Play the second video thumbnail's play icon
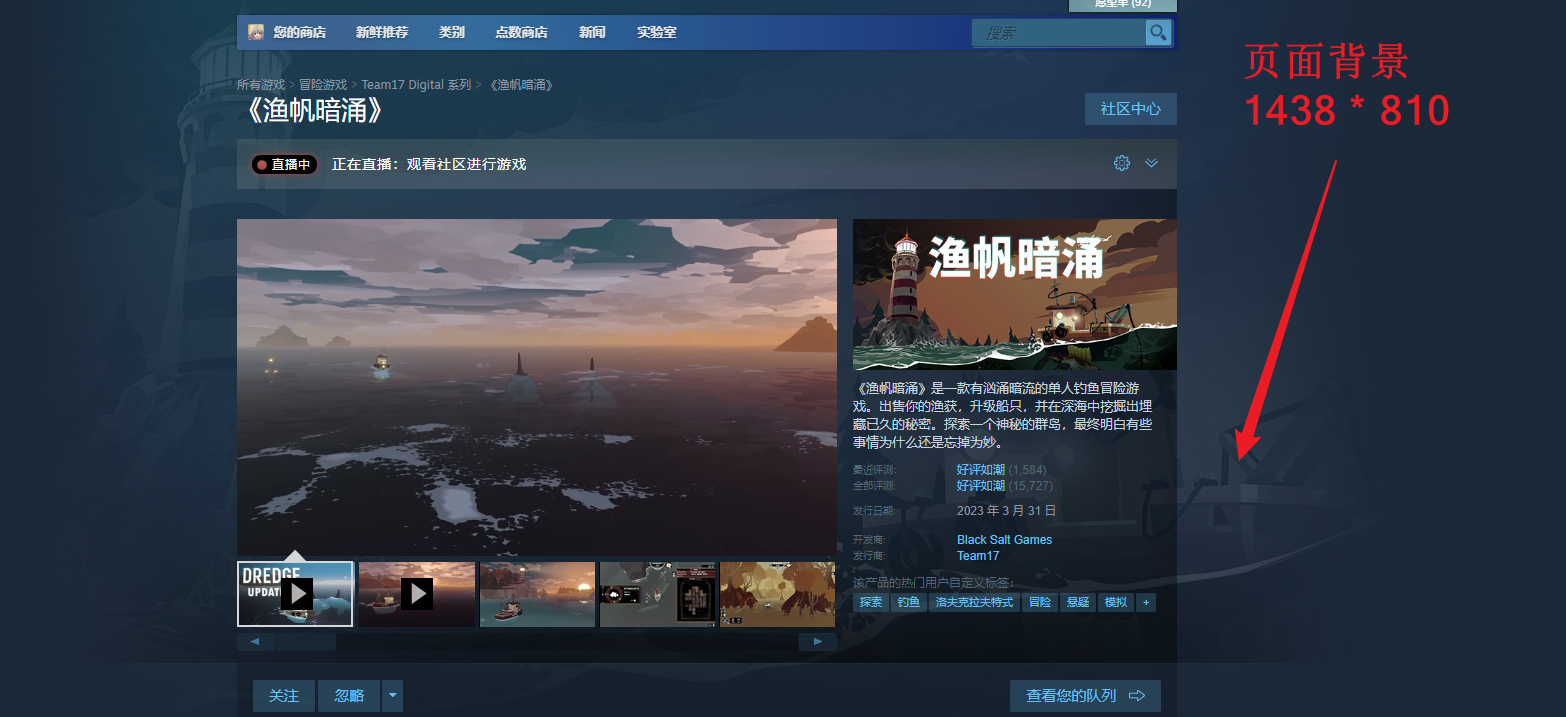This screenshot has height=717, width=1566. (416, 593)
